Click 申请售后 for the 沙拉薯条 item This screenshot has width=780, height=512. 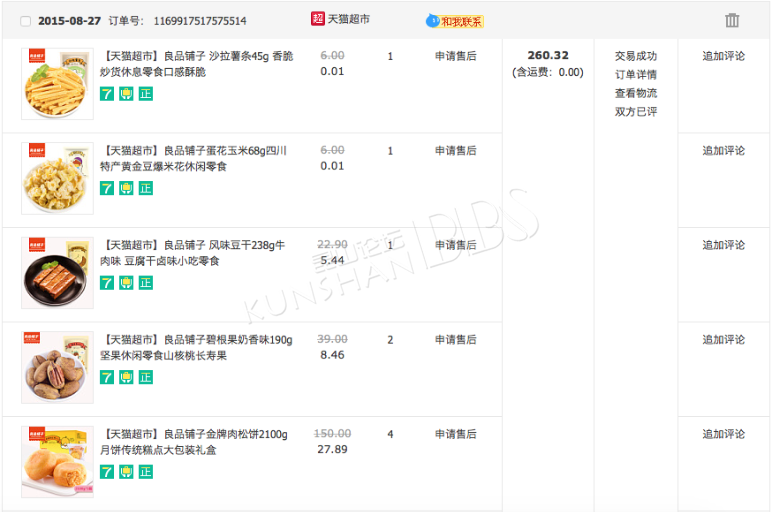click(x=456, y=56)
